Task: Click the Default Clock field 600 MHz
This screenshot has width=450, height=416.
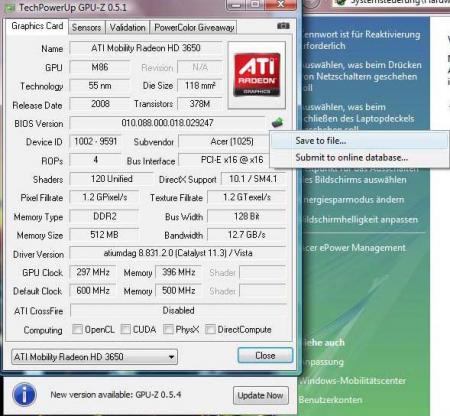Action: pos(93,291)
